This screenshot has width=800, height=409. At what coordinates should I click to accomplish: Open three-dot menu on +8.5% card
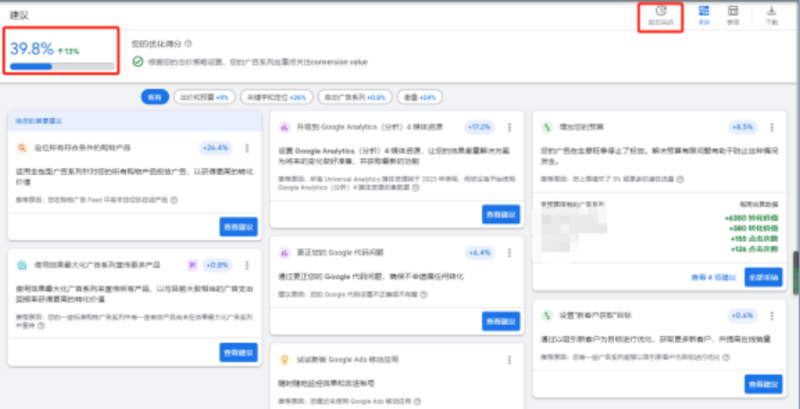coord(771,127)
